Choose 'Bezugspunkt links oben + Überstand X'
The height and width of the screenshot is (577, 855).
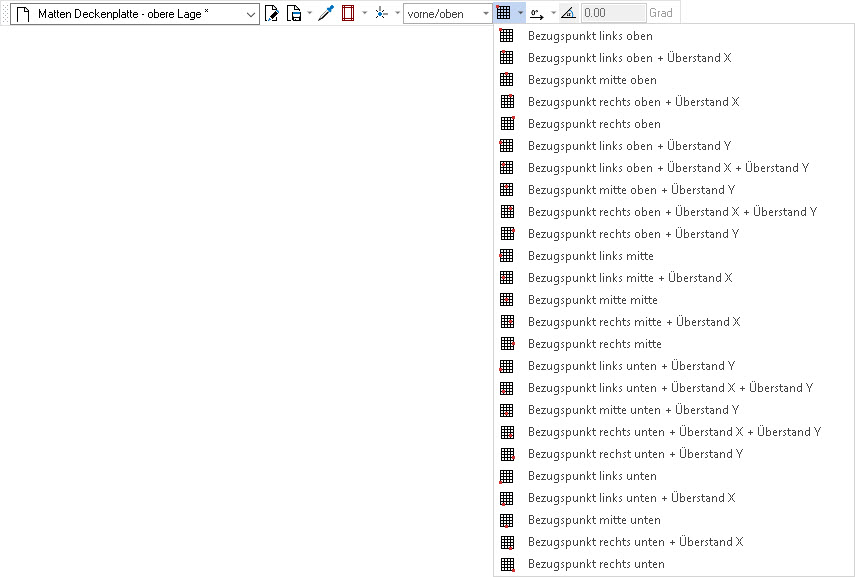click(674, 58)
